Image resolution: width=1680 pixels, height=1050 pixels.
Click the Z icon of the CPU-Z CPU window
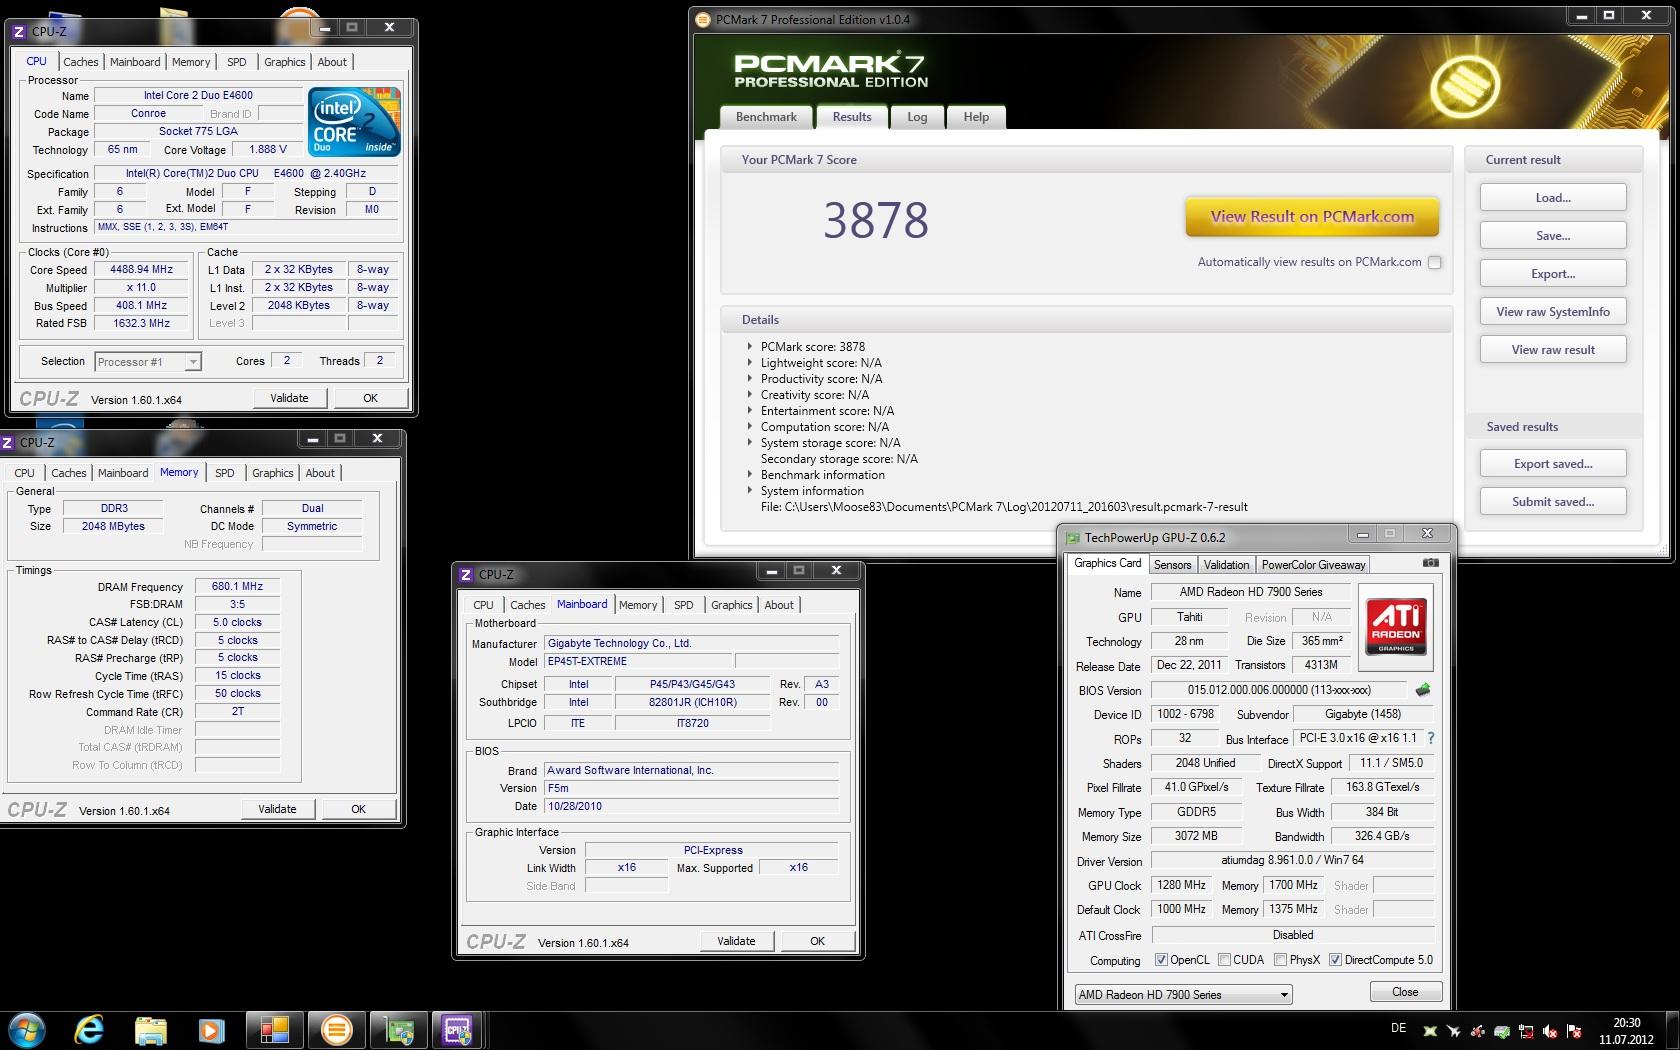click(x=20, y=31)
